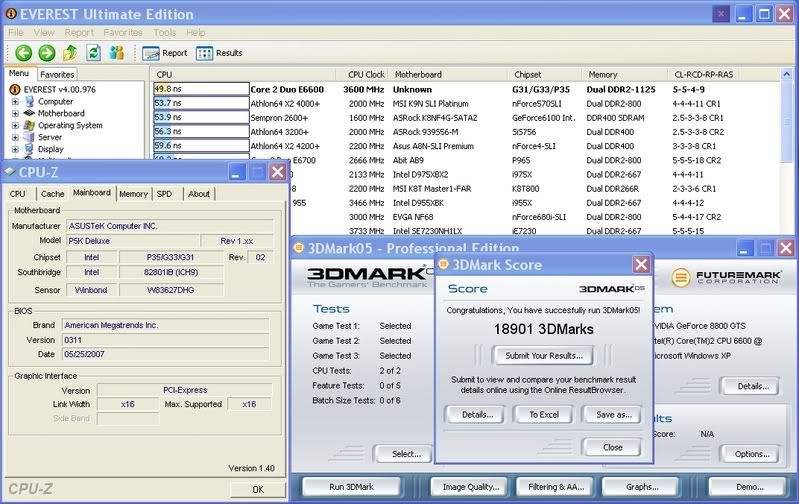Switch to the Memory tab in CPU-Z
This screenshot has height=504, width=799.
point(134,194)
